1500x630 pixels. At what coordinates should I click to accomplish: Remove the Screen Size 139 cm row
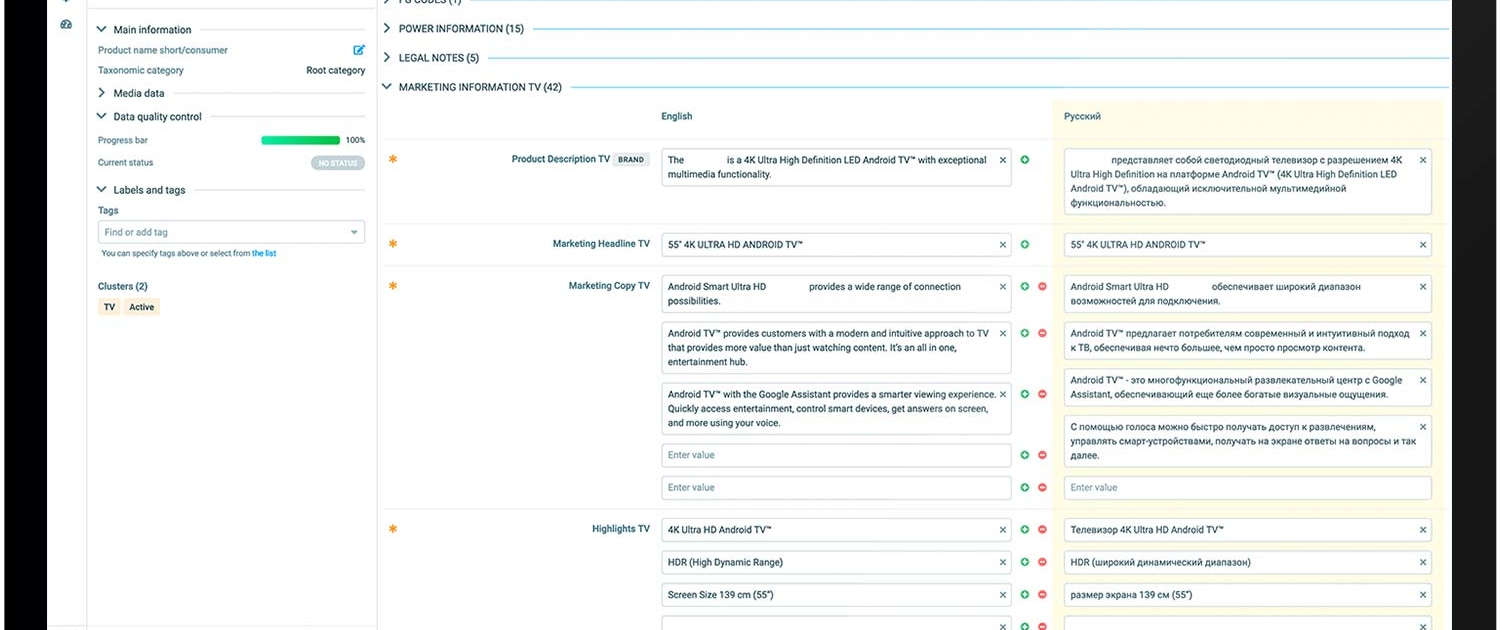(x=1042, y=596)
